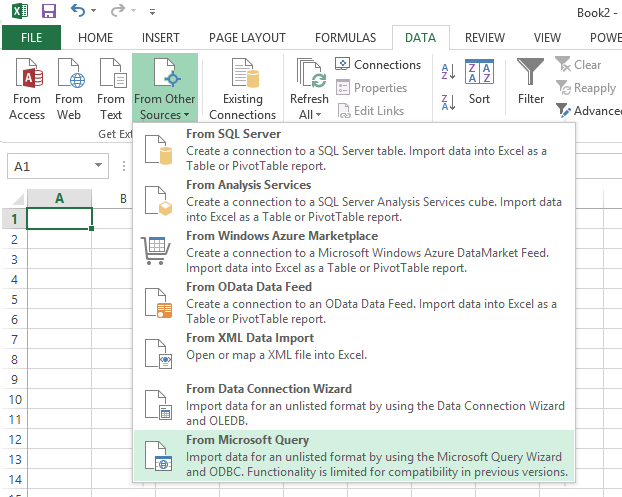Screen dimensions: 622x497
Task: Switch to the REVIEW tab
Action: 485,38
